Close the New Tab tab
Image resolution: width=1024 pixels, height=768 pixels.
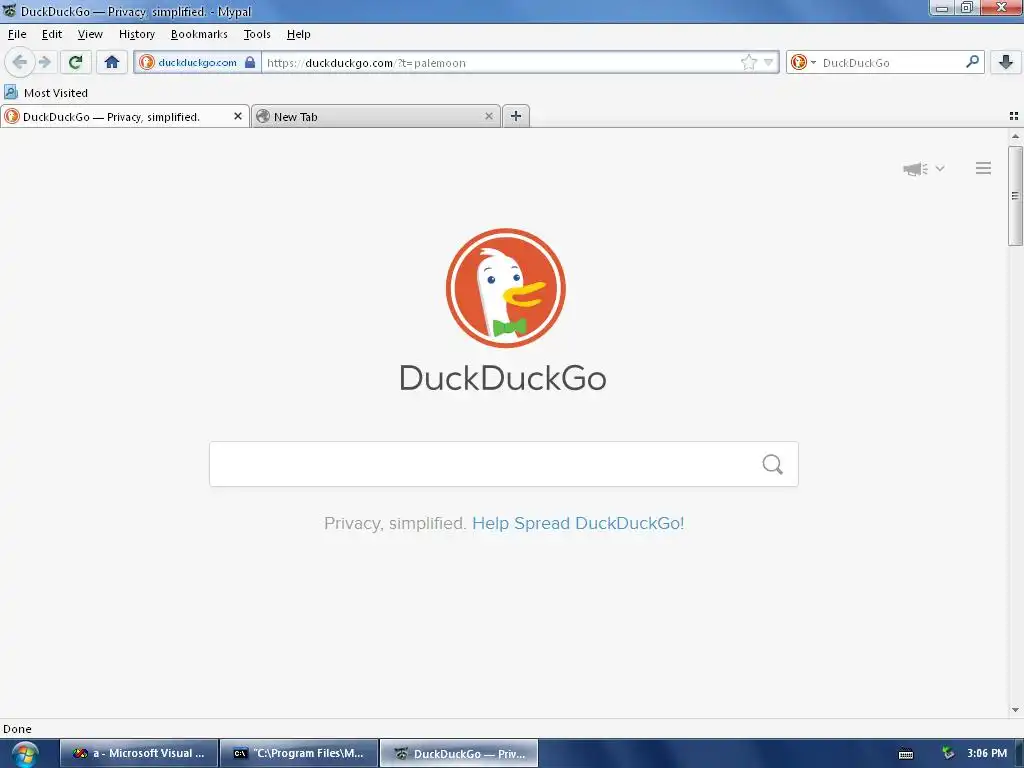point(488,116)
